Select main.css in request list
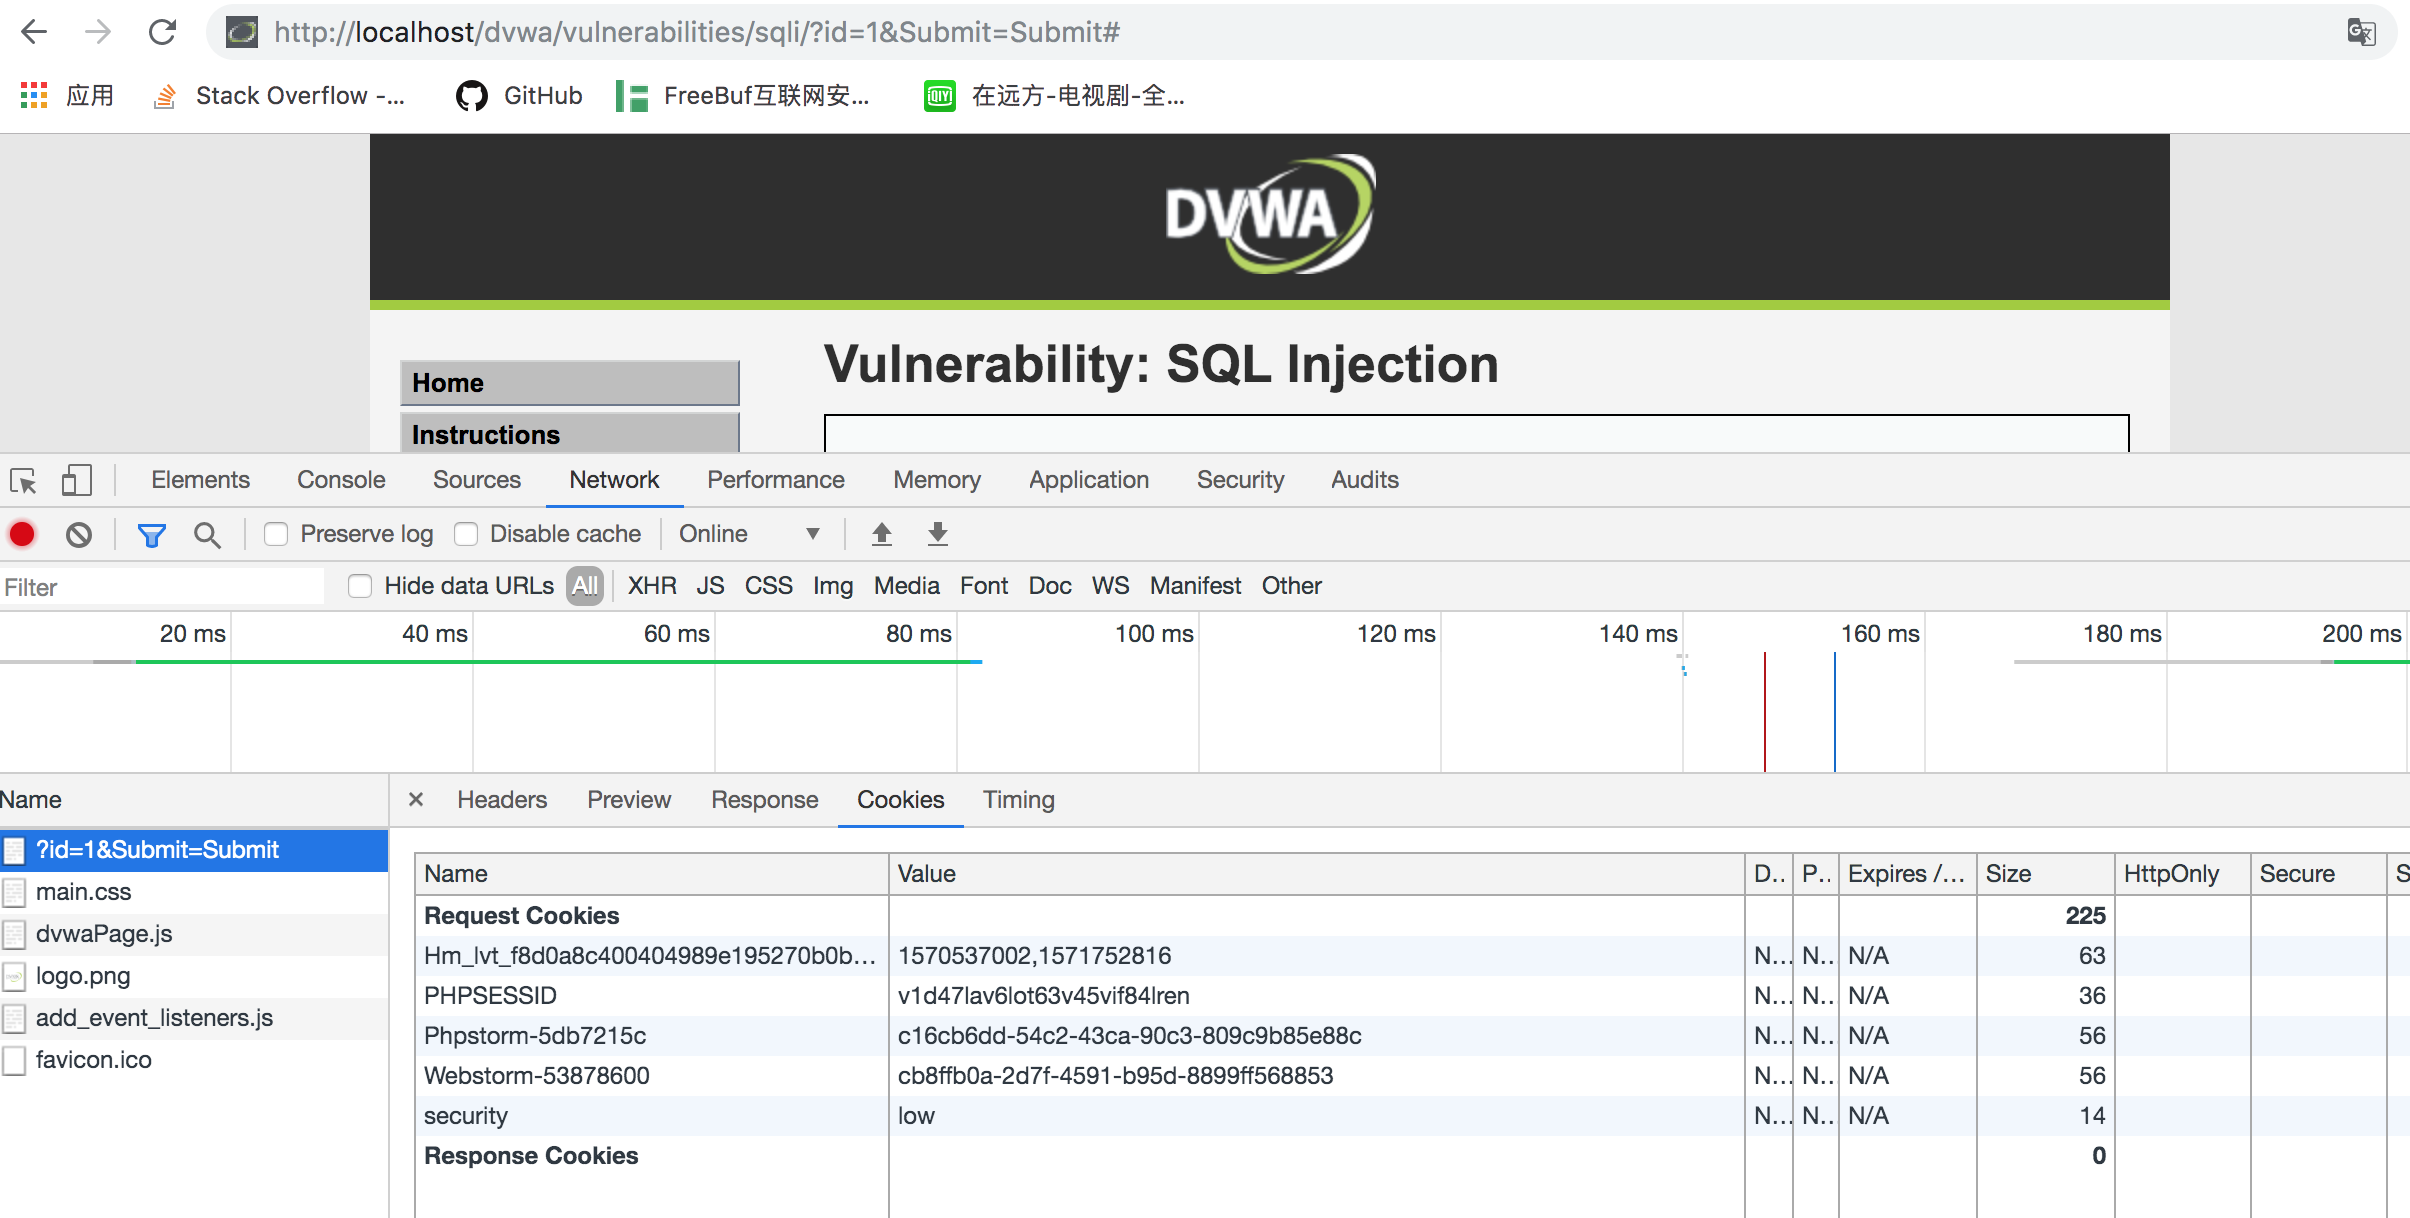Viewport: 2410px width, 1218px height. [x=84, y=892]
